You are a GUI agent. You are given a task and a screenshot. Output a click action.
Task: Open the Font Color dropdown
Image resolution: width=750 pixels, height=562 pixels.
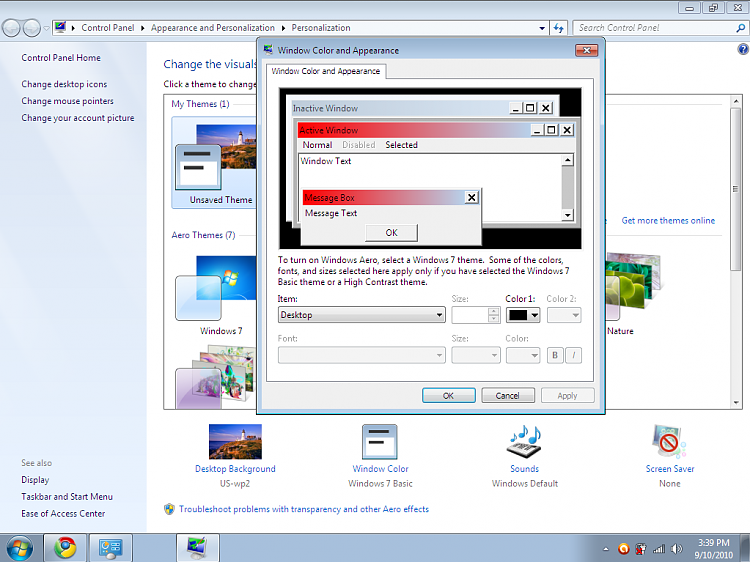tap(523, 355)
